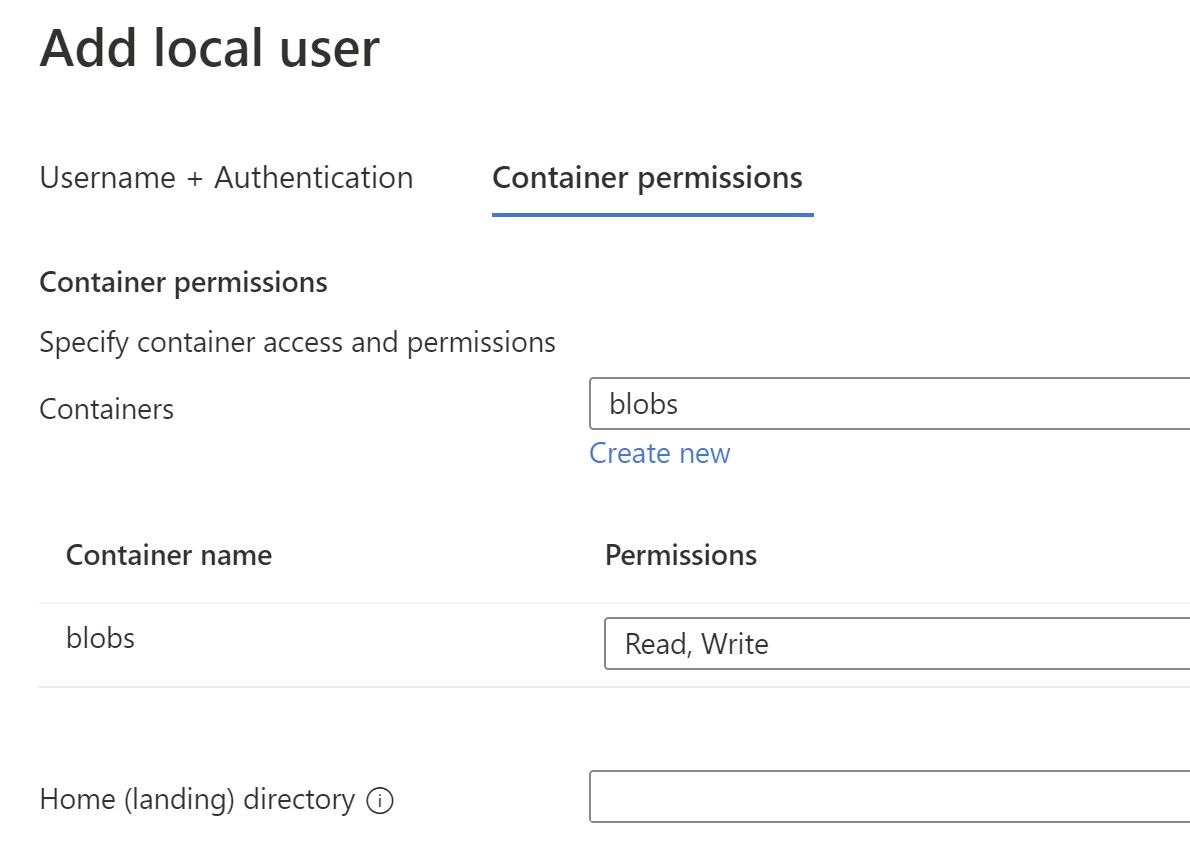
Task: Click the Permissions column header
Action: click(680, 555)
